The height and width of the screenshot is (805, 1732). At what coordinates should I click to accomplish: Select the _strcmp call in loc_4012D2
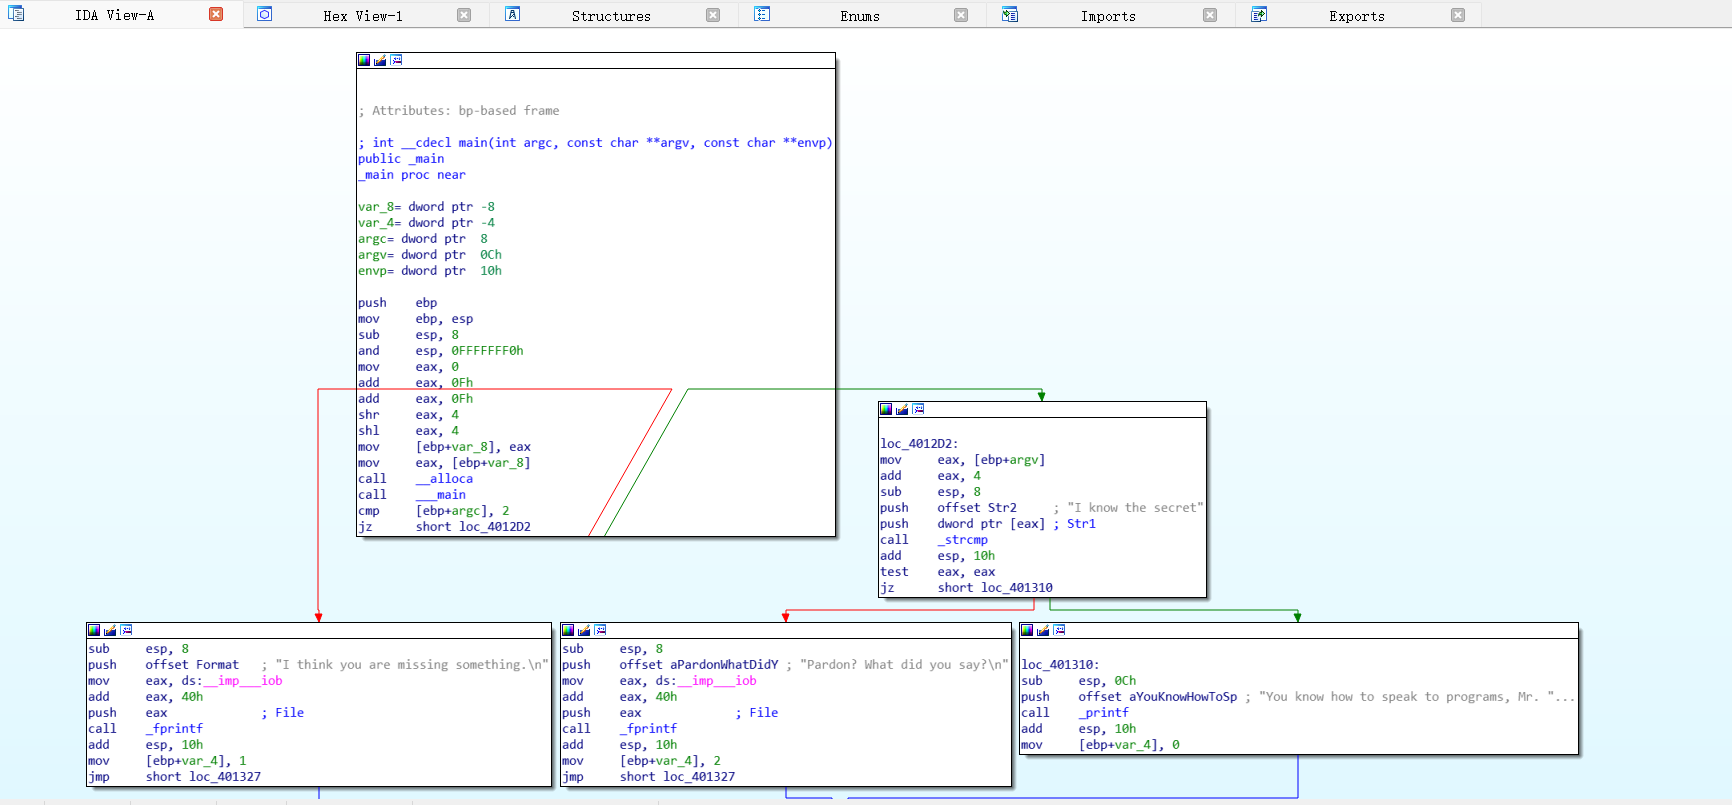(962, 540)
